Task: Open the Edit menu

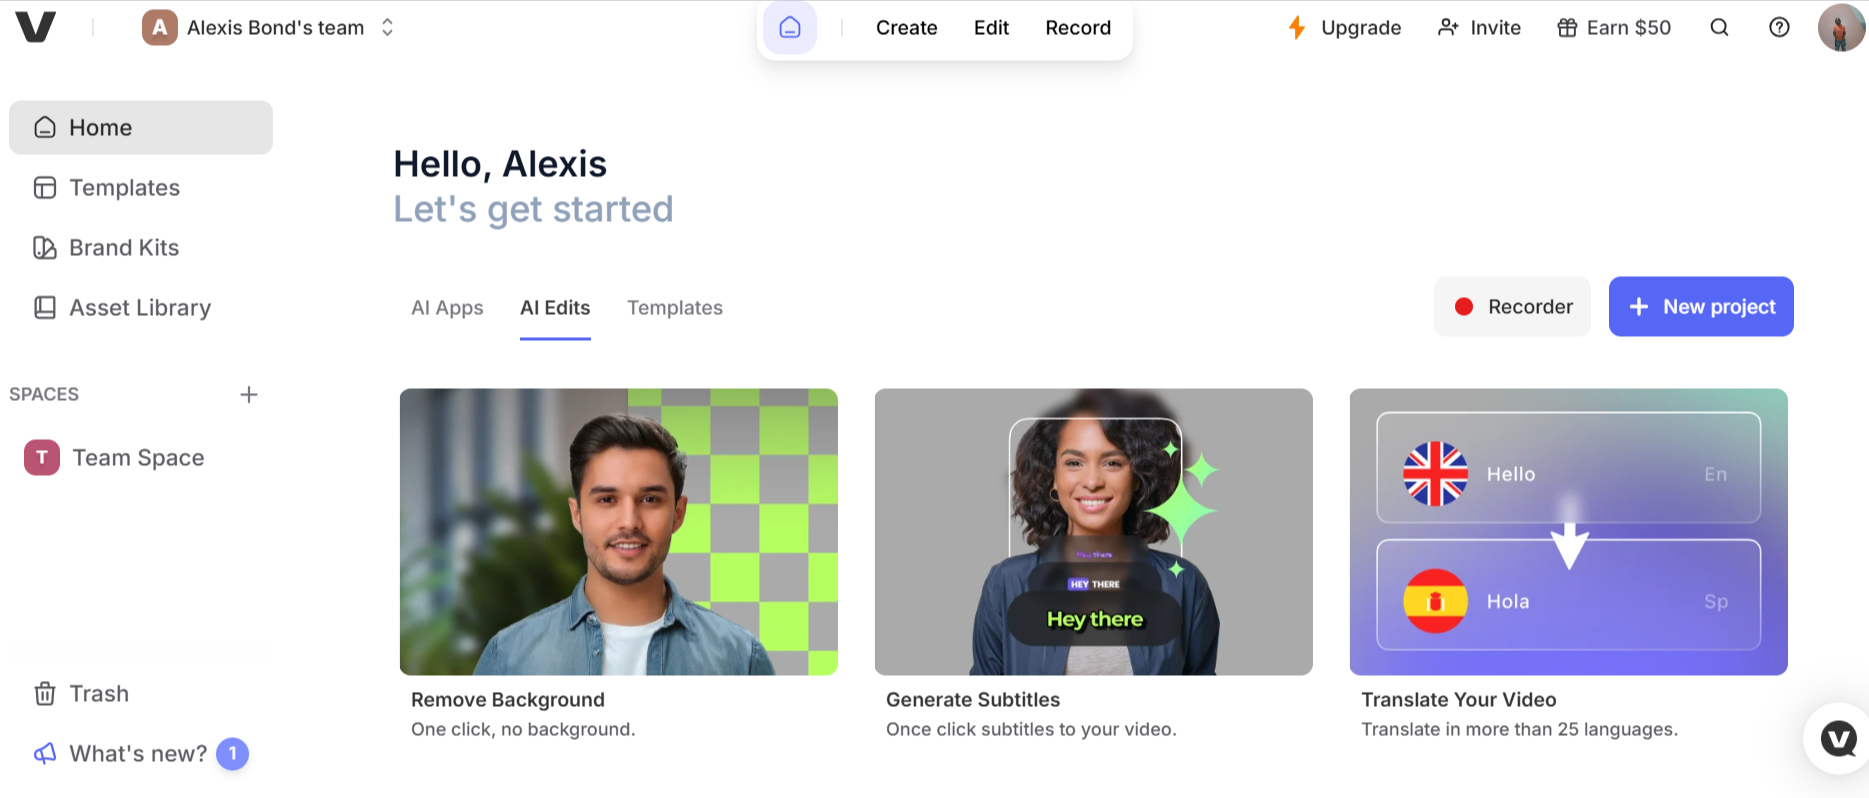Action: [x=991, y=28]
